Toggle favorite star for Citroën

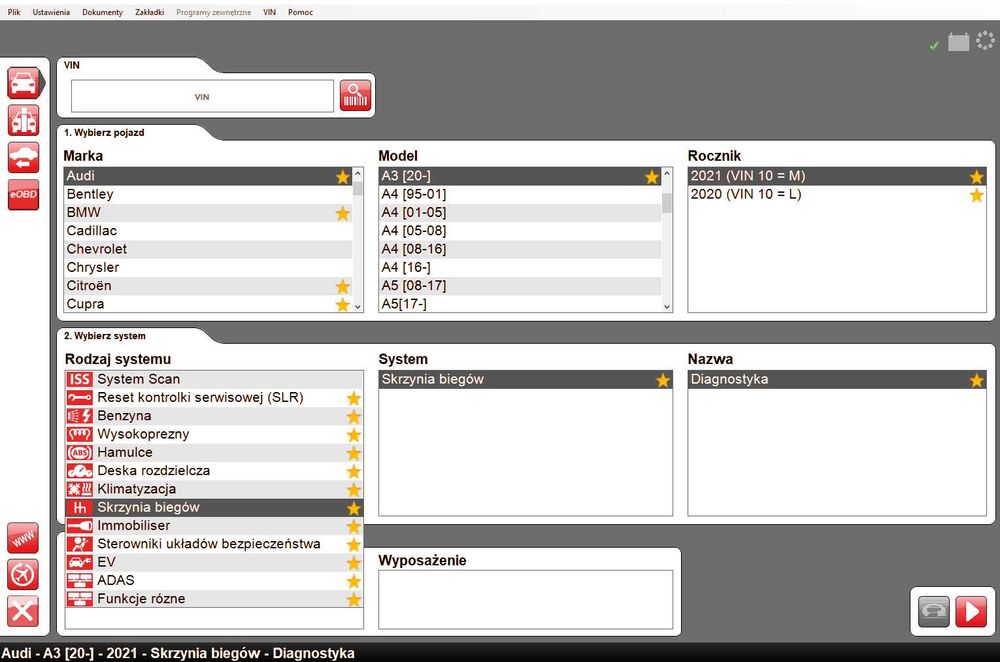343,286
